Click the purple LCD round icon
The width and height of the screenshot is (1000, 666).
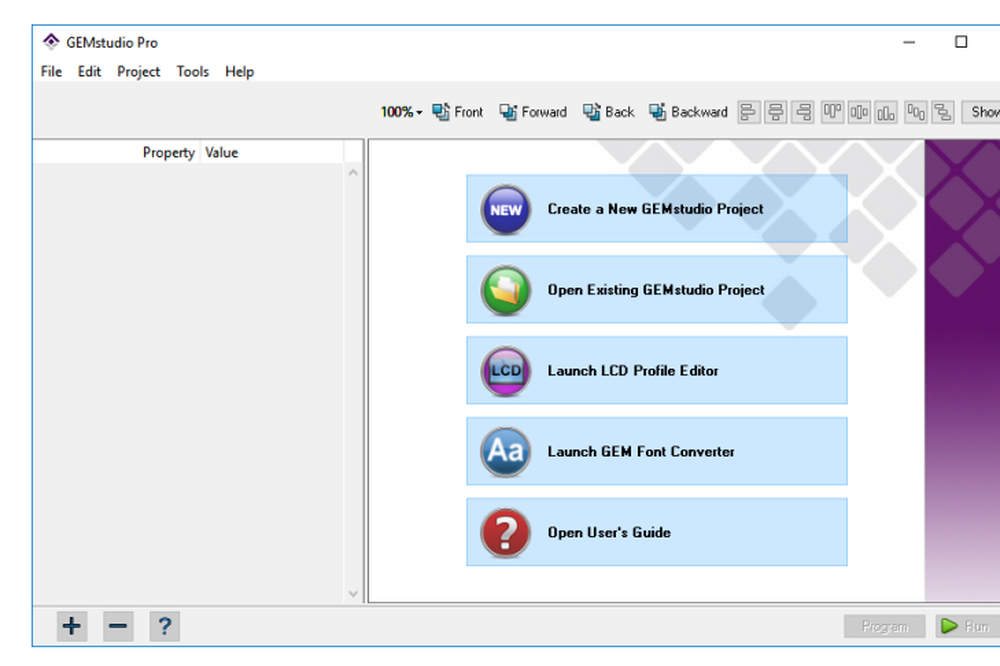click(x=505, y=371)
